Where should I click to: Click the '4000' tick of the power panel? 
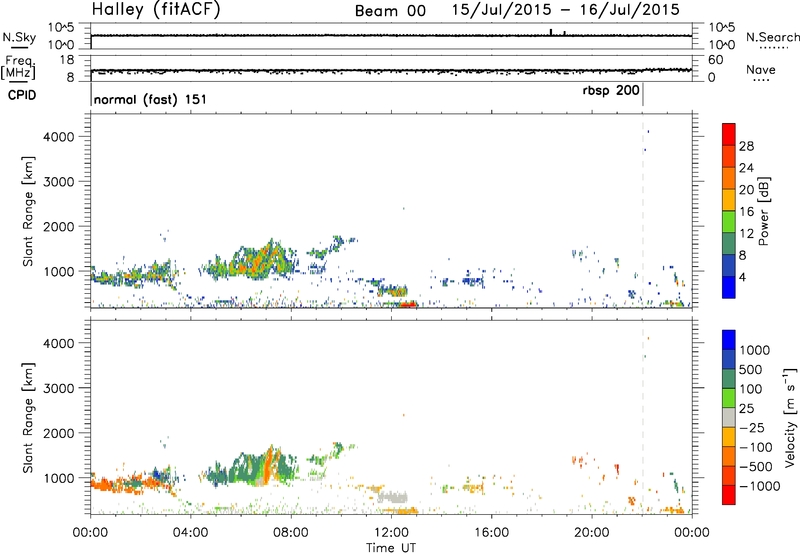pos(58,137)
